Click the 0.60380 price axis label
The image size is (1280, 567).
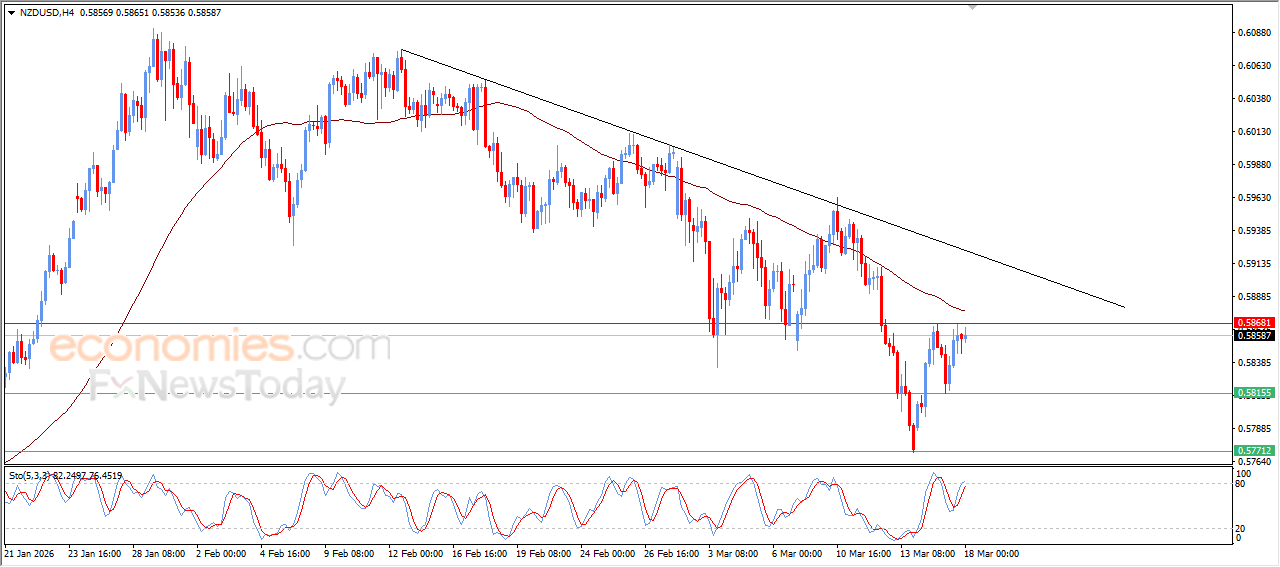pyautogui.click(x=1254, y=99)
